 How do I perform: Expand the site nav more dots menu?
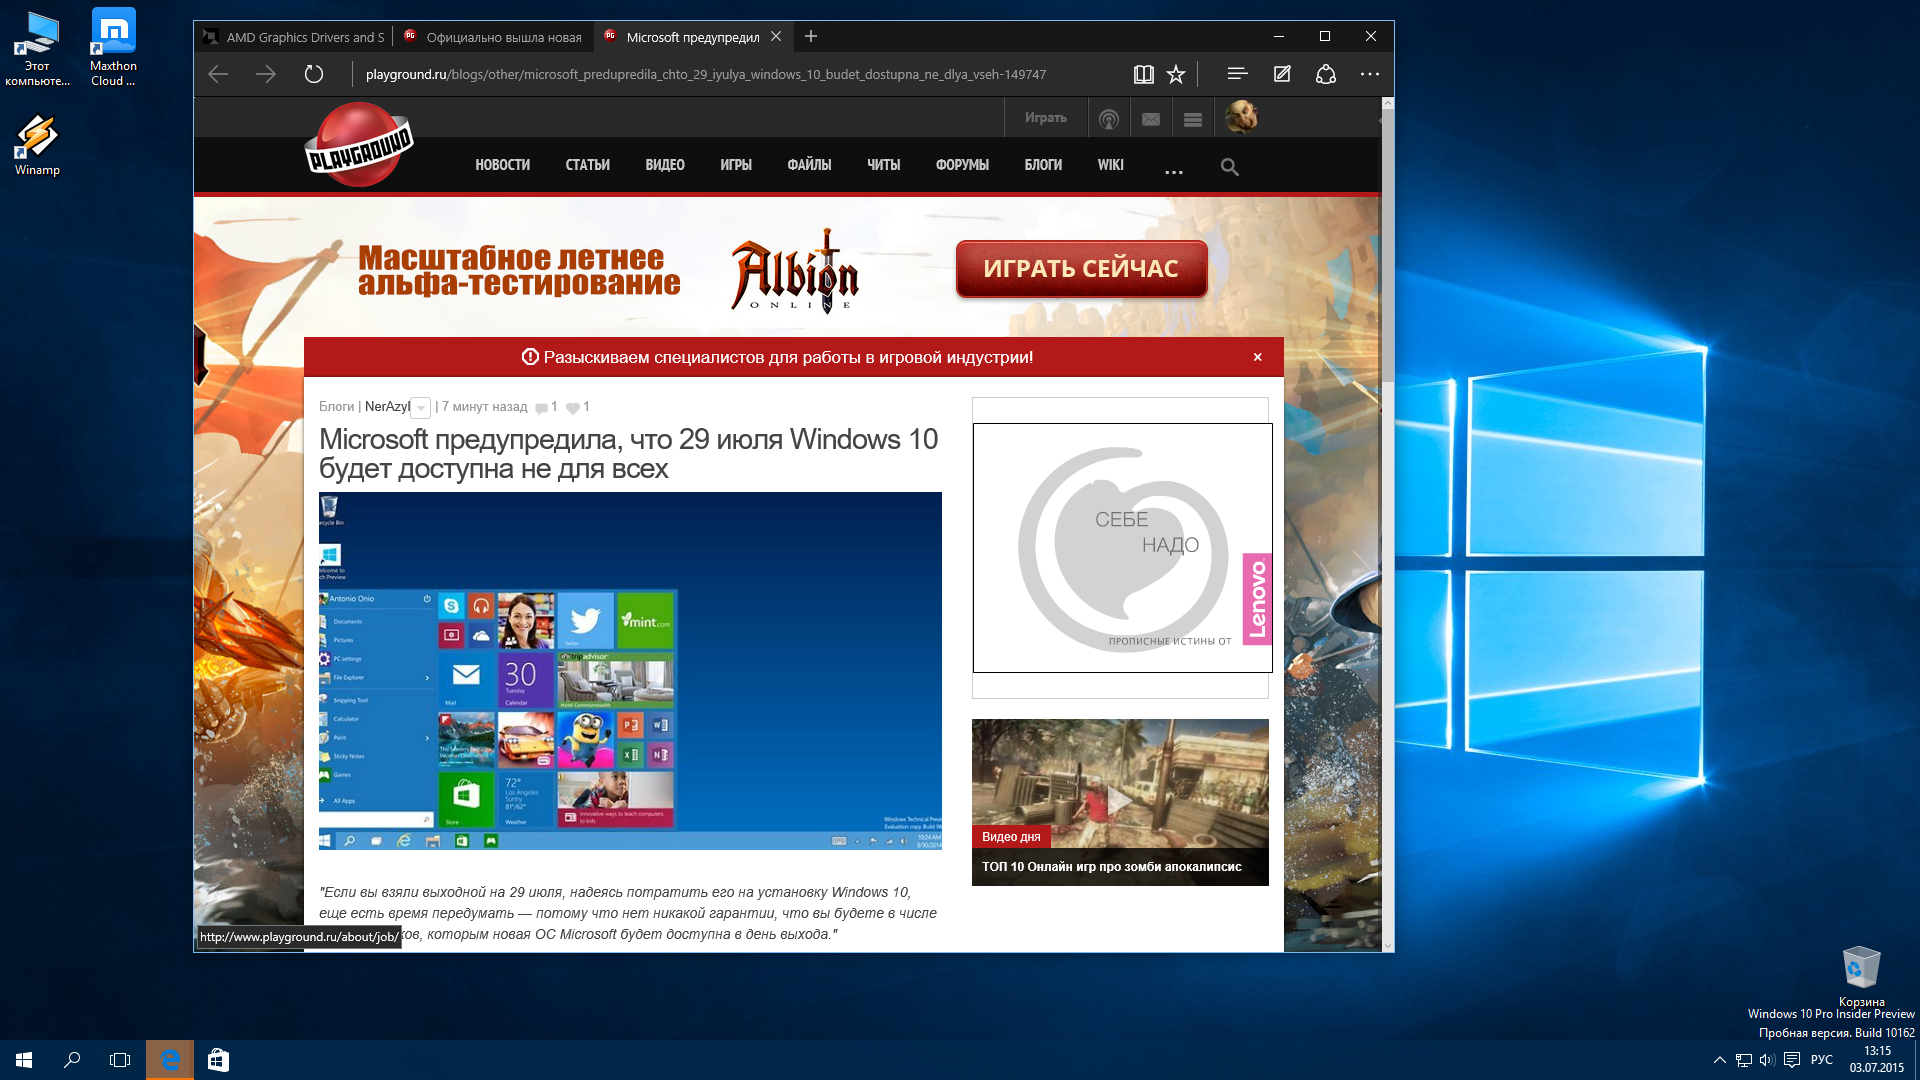(x=1173, y=170)
